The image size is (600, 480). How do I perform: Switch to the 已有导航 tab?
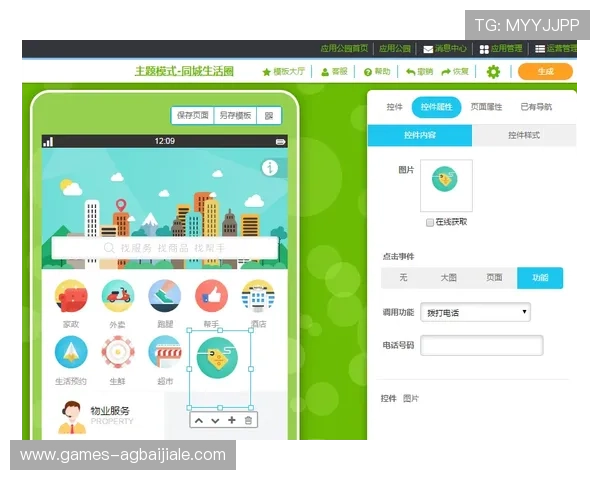(536, 107)
